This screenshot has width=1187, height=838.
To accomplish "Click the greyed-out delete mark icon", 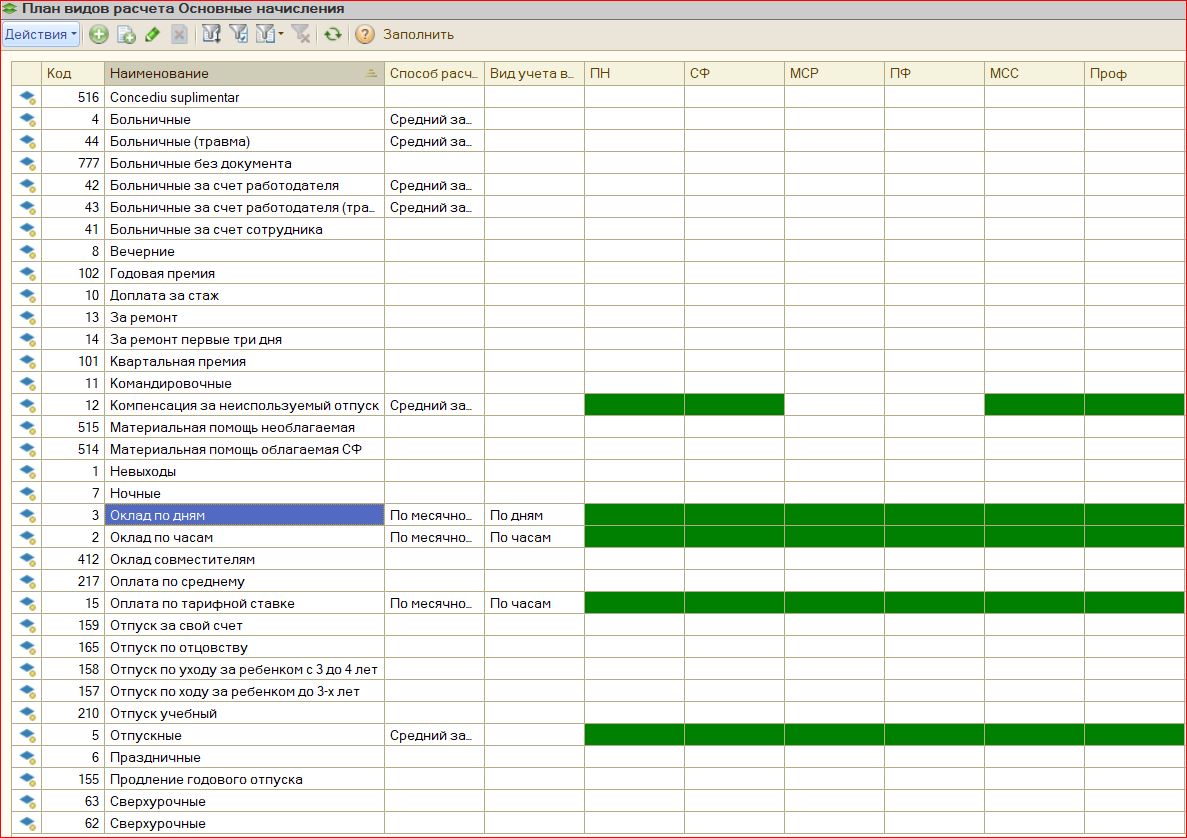I will pyautogui.click(x=179, y=34).
